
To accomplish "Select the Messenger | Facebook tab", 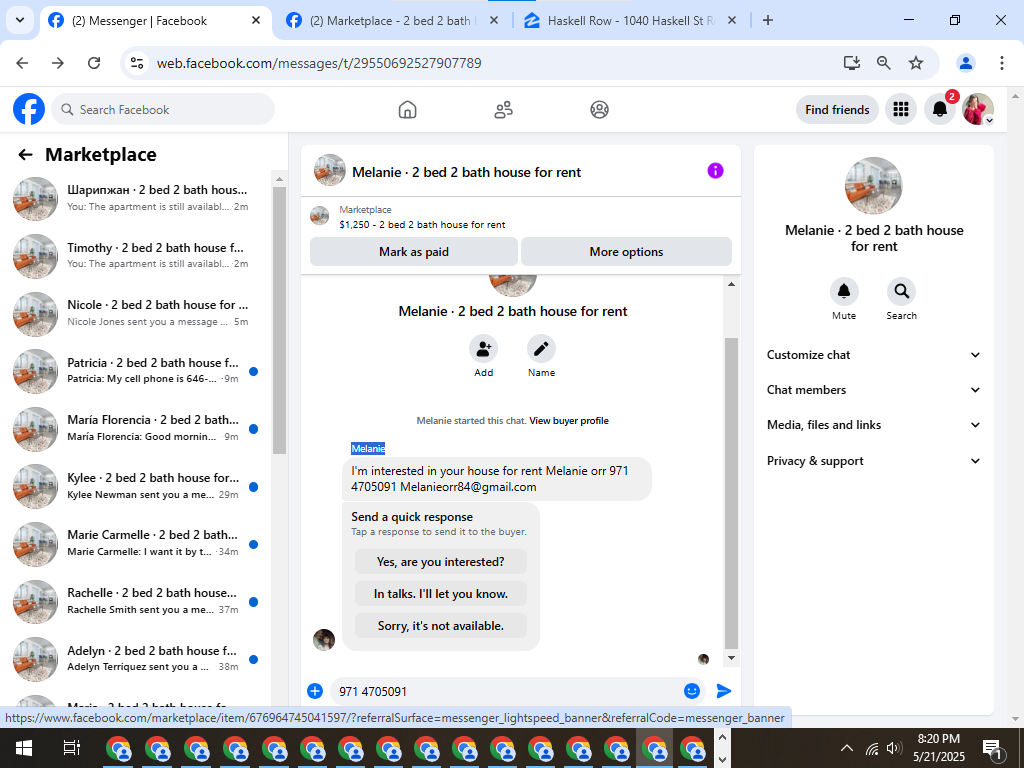I will tap(153, 21).
